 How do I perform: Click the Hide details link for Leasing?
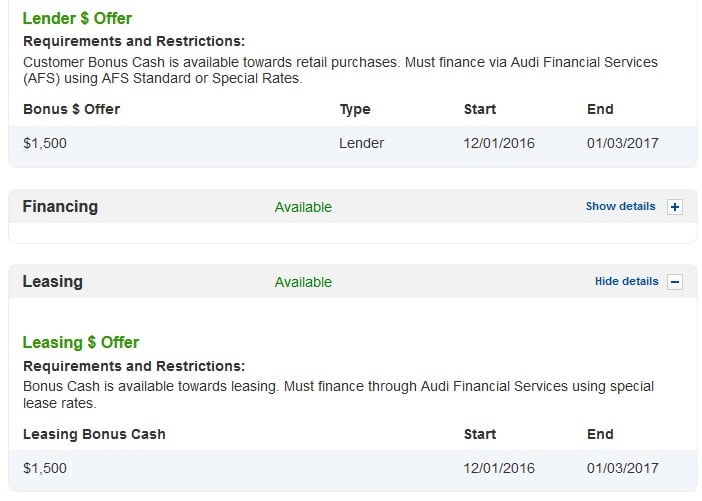(x=626, y=282)
